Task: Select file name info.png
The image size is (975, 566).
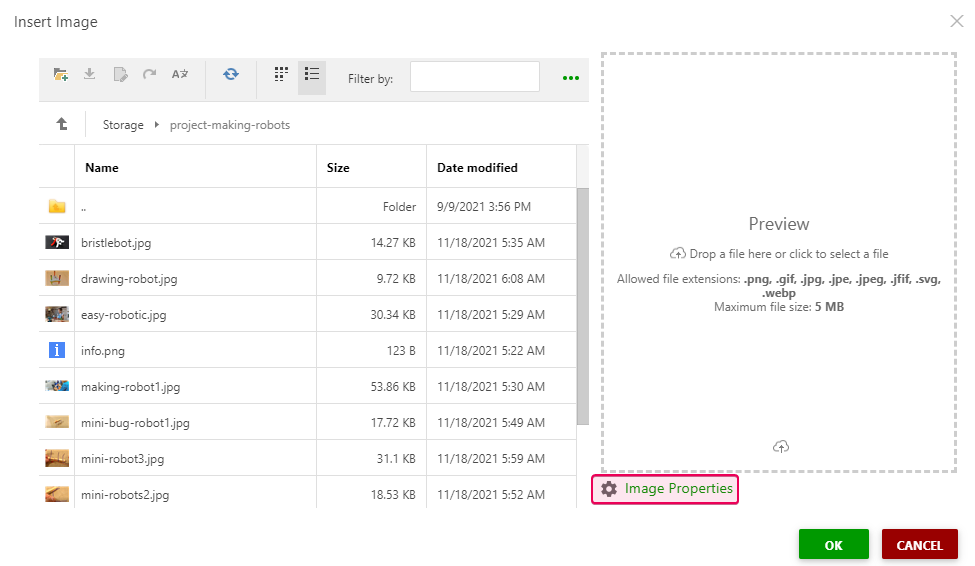Action: (103, 351)
